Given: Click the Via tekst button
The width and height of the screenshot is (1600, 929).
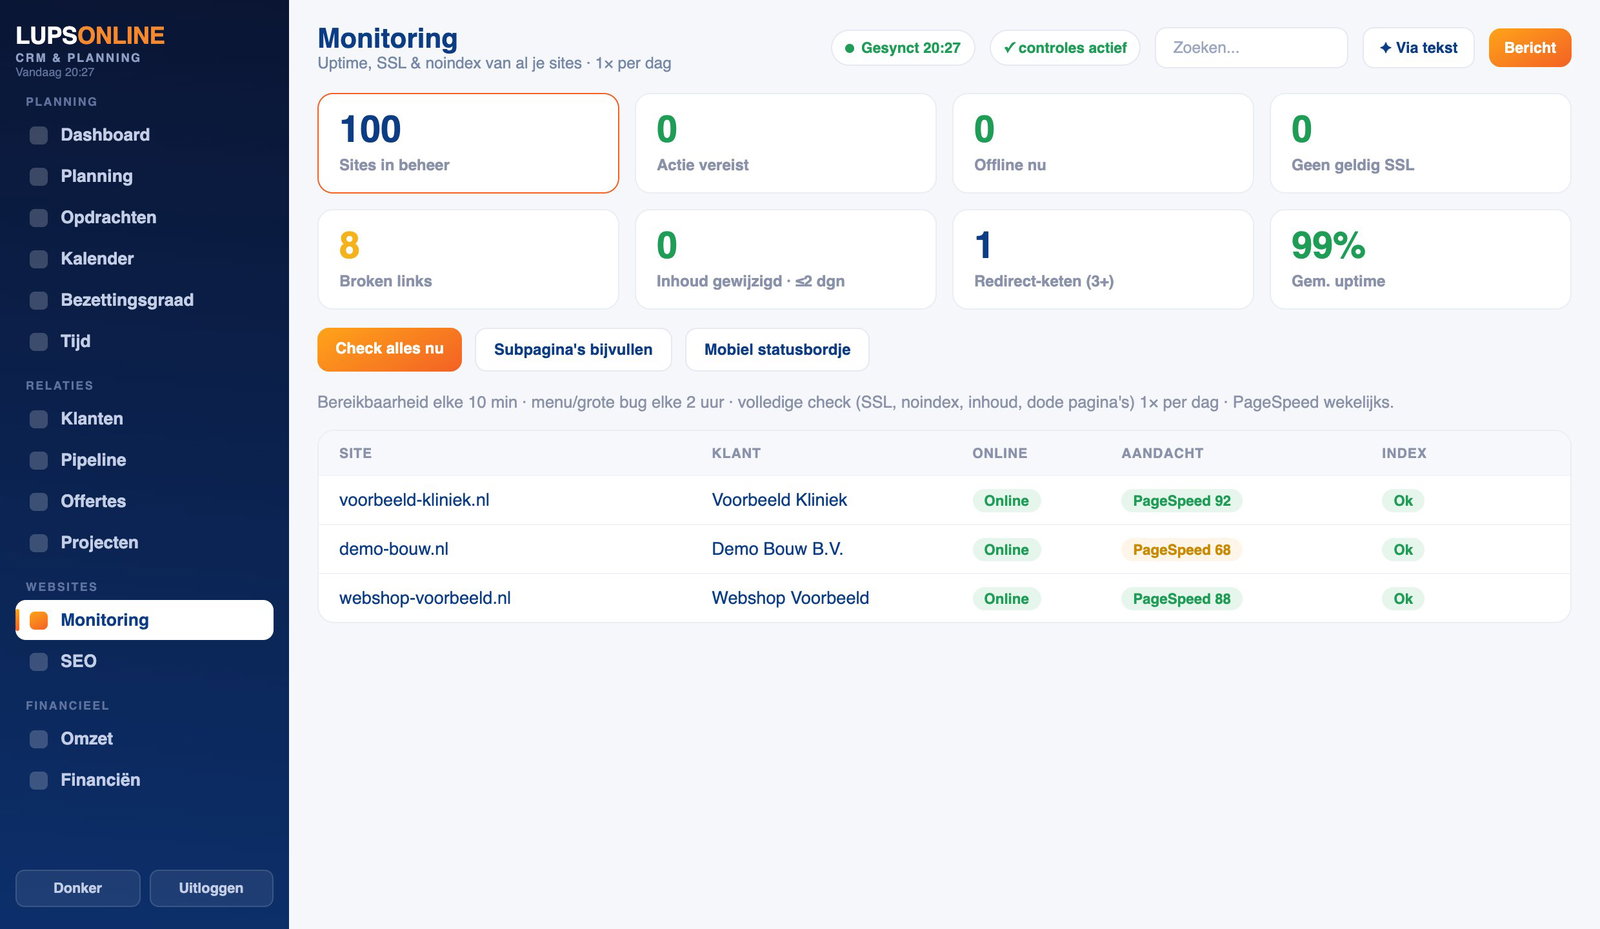Looking at the screenshot, I should [x=1418, y=48].
